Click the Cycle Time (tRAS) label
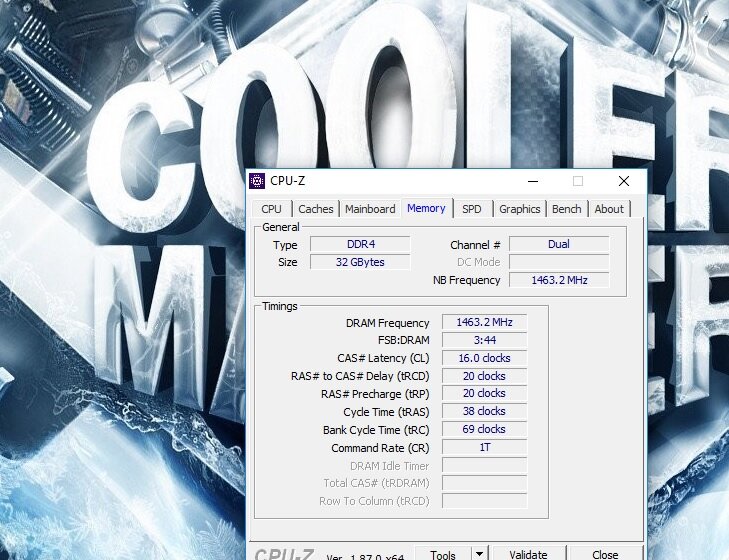This screenshot has height=560, width=729. [386, 412]
